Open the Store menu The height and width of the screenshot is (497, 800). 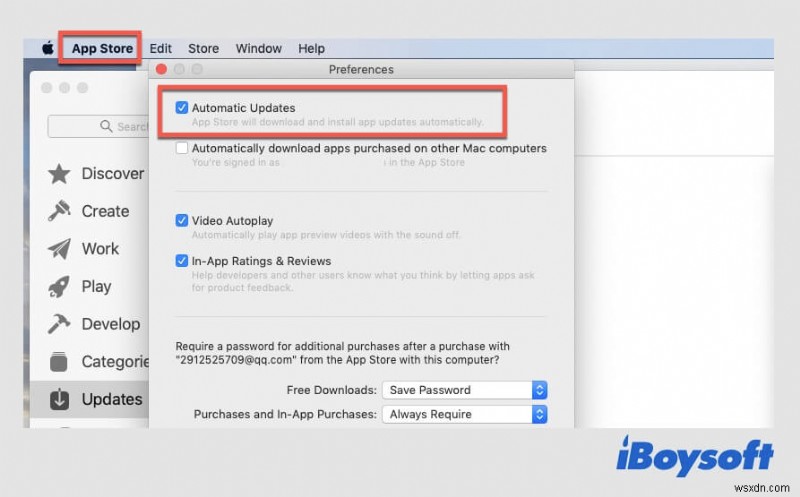(203, 48)
